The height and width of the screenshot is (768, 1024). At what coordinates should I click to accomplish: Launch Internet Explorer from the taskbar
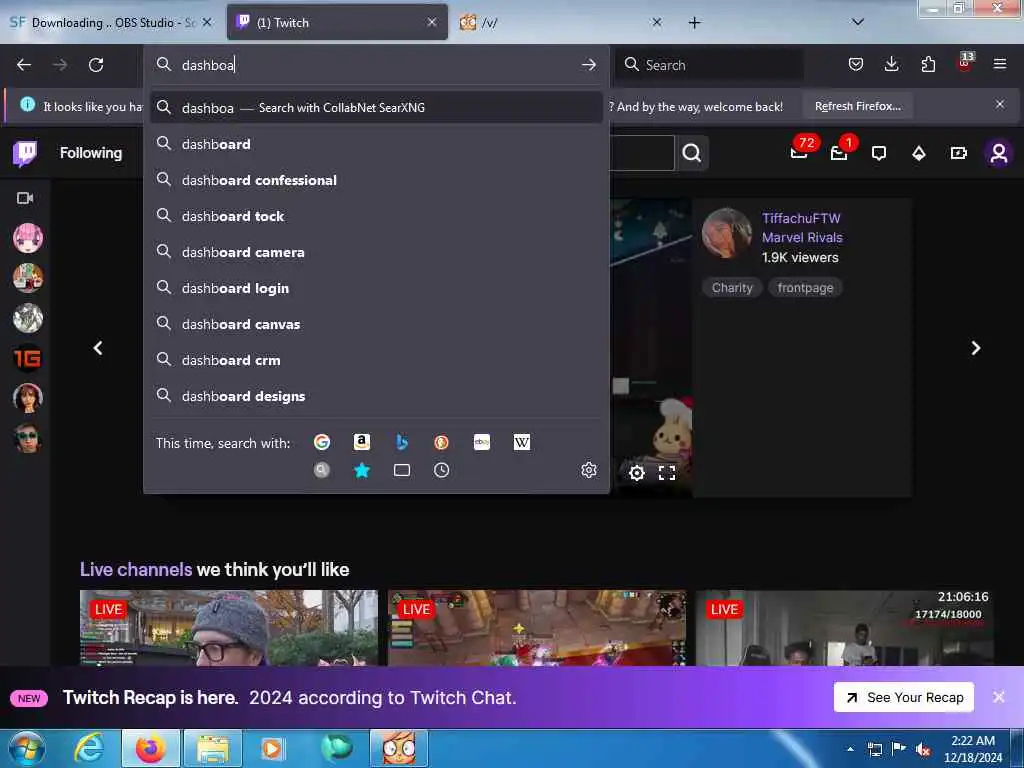click(x=88, y=749)
